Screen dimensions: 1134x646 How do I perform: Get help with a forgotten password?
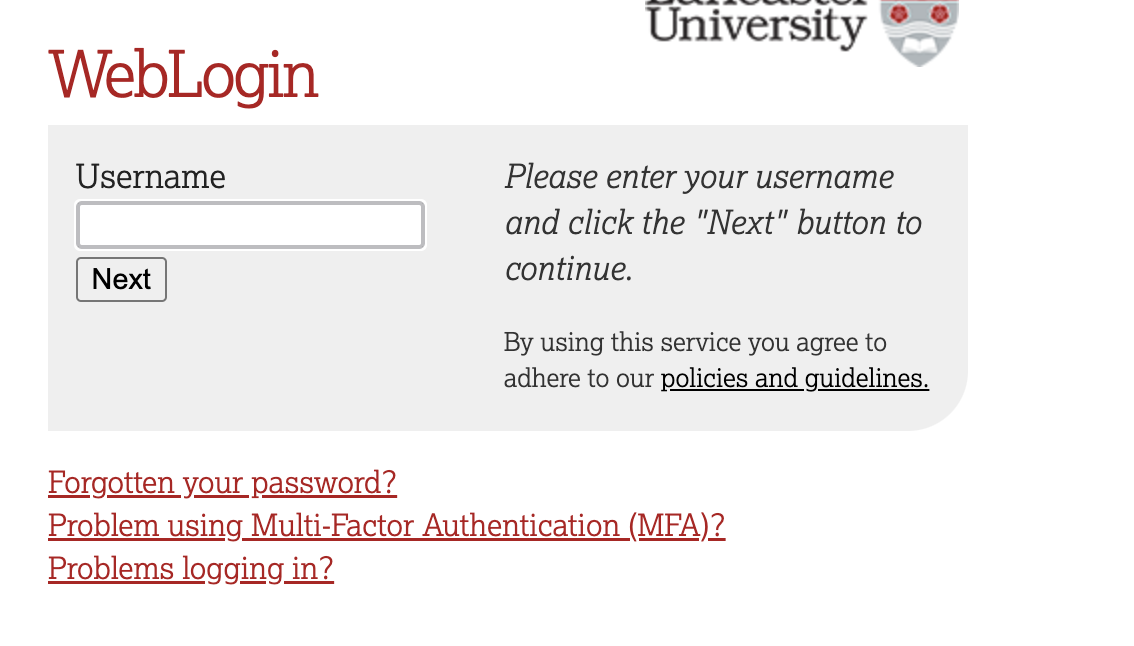[222, 483]
